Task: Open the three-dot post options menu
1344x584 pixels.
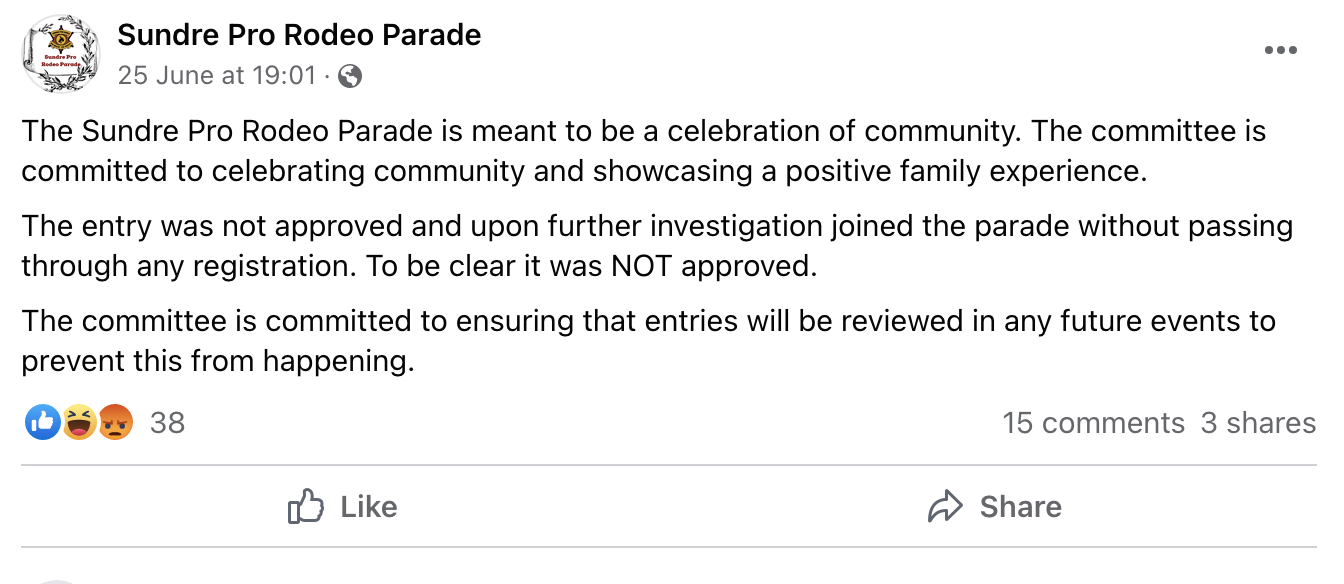Action: (1280, 51)
